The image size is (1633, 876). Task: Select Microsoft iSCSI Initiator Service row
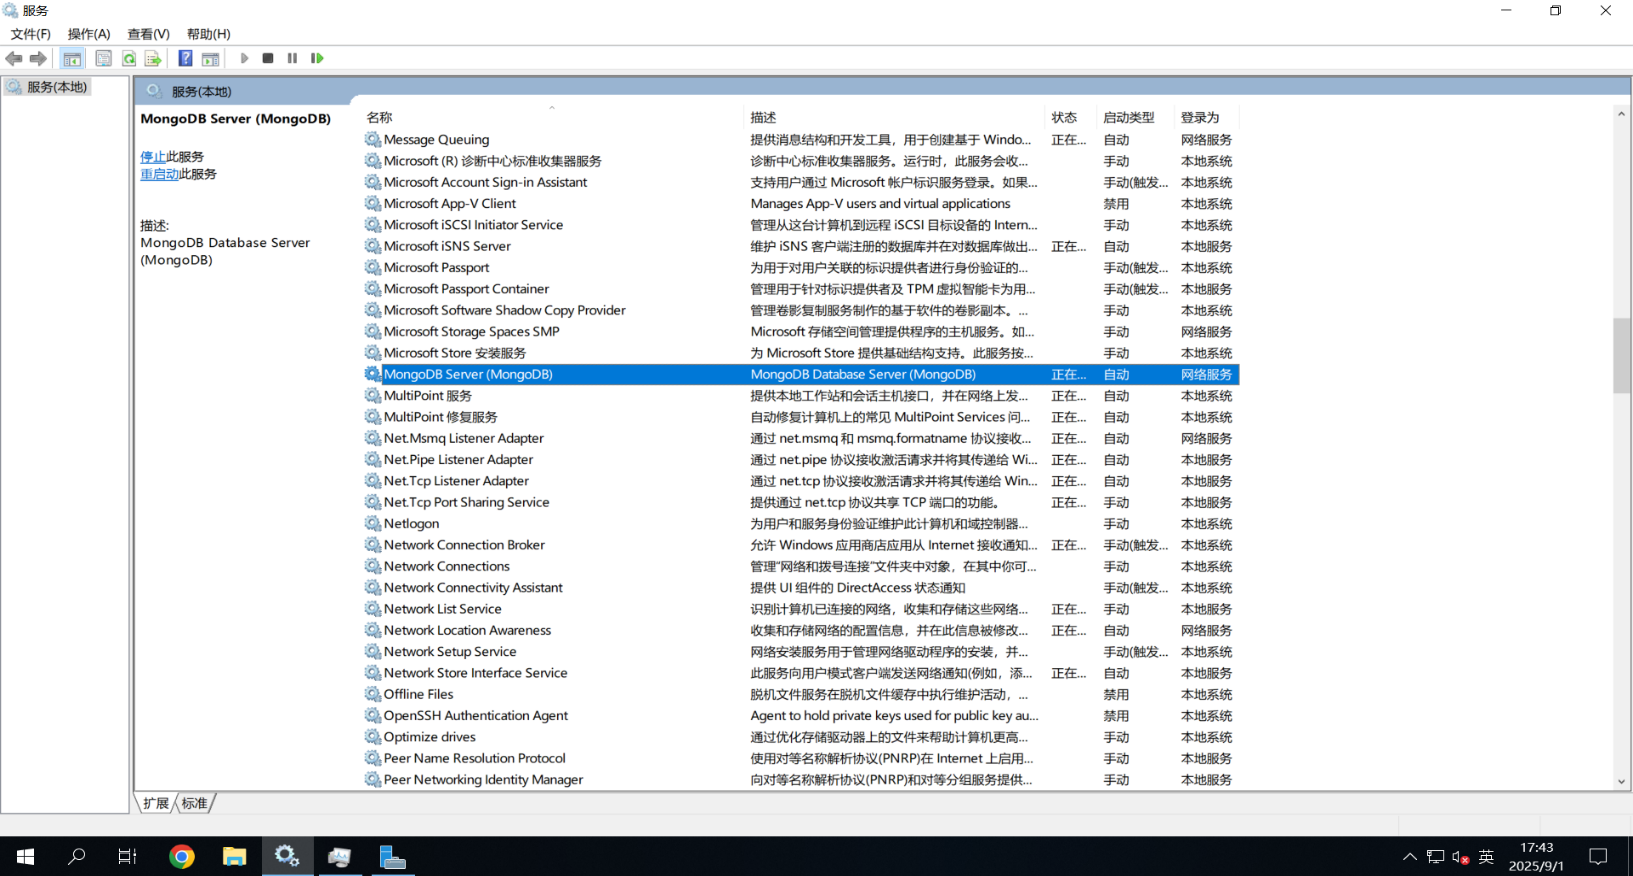tap(802, 225)
